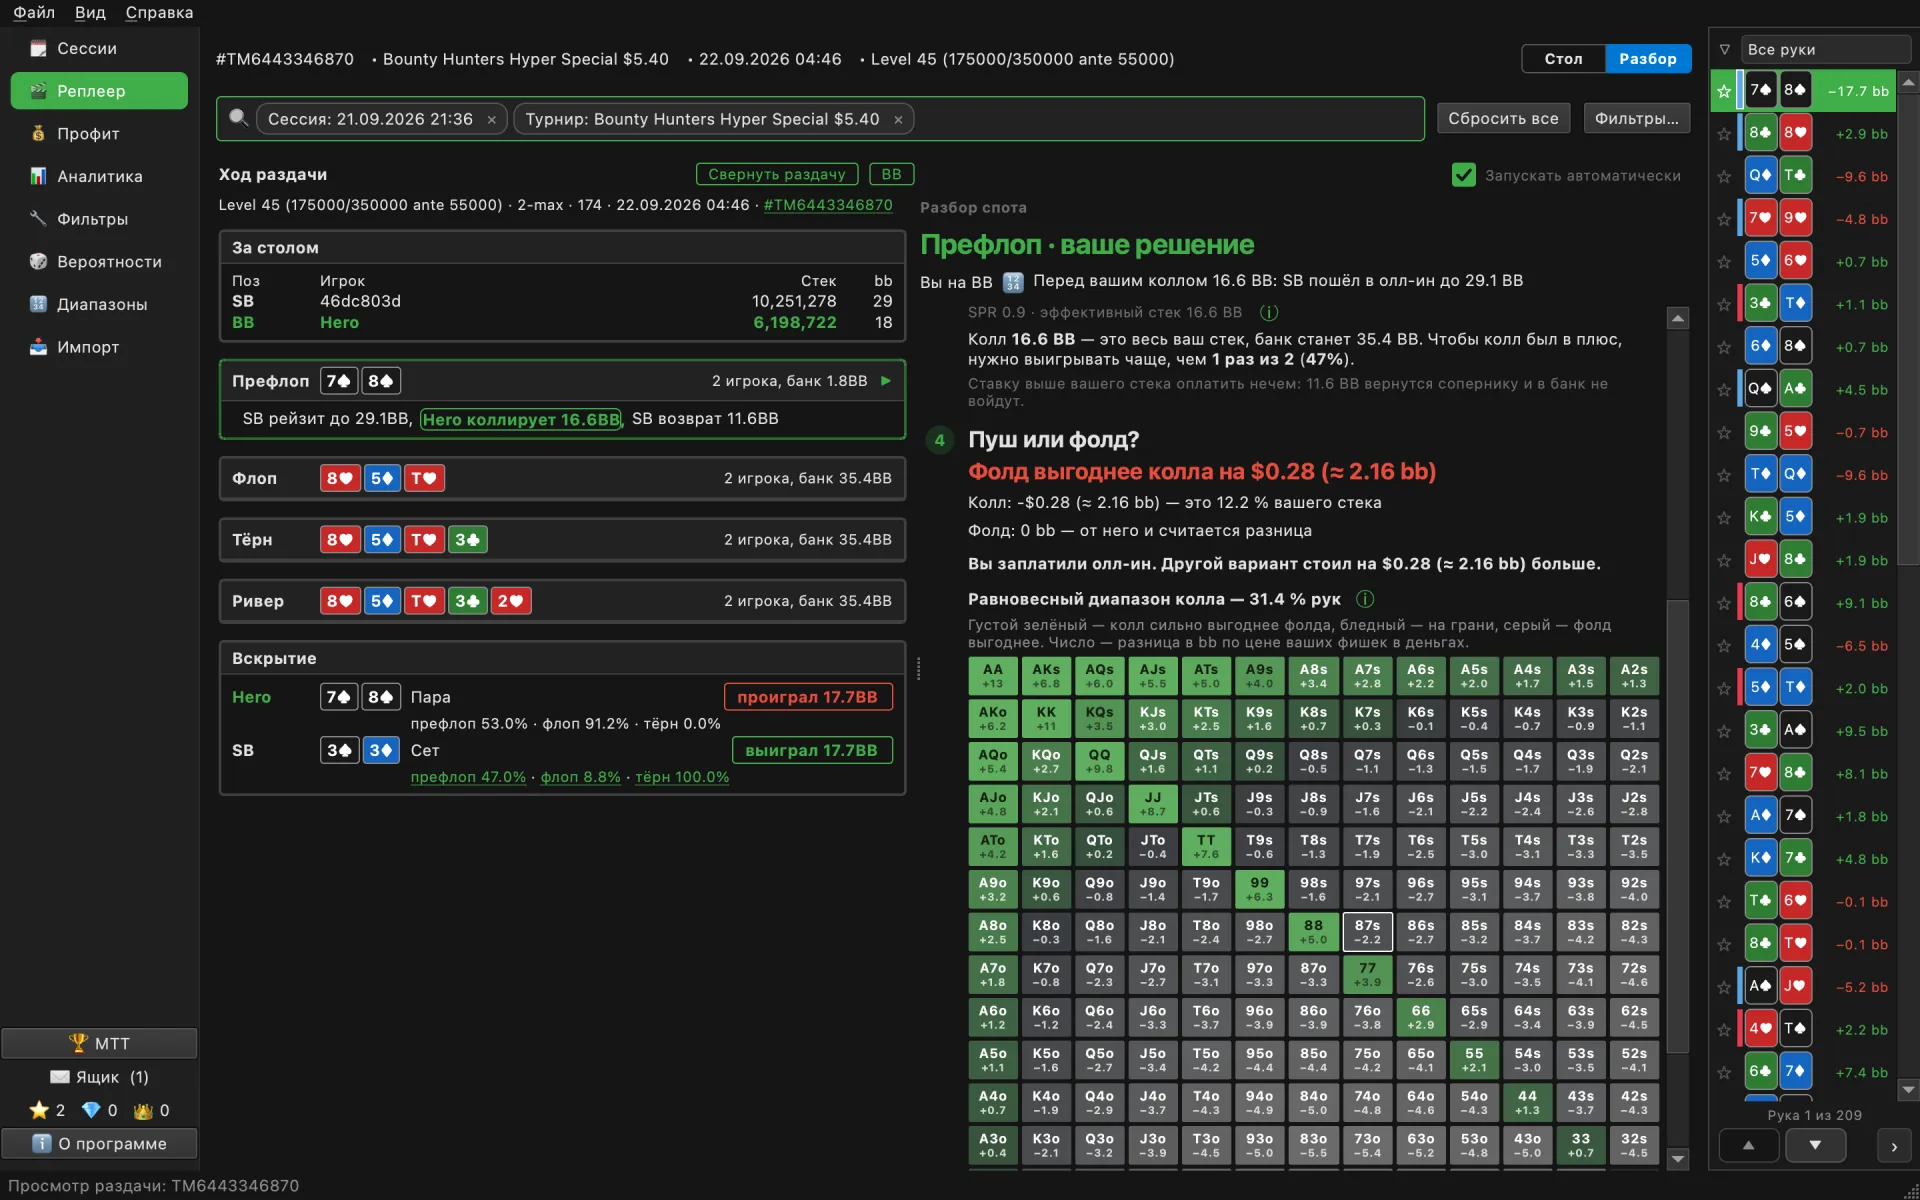Collapse hand with Свернуть раздачу
This screenshot has width=1920, height=1200.
click(777, 174)
